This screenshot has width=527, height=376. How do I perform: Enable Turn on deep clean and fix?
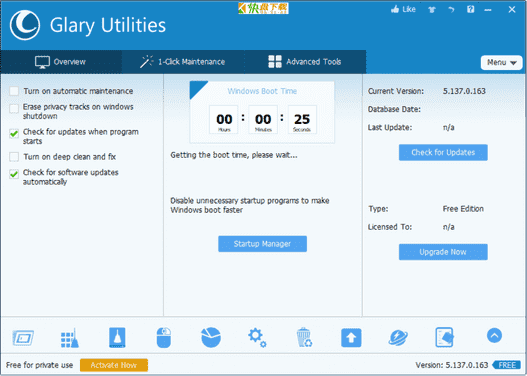click(14, 157)
